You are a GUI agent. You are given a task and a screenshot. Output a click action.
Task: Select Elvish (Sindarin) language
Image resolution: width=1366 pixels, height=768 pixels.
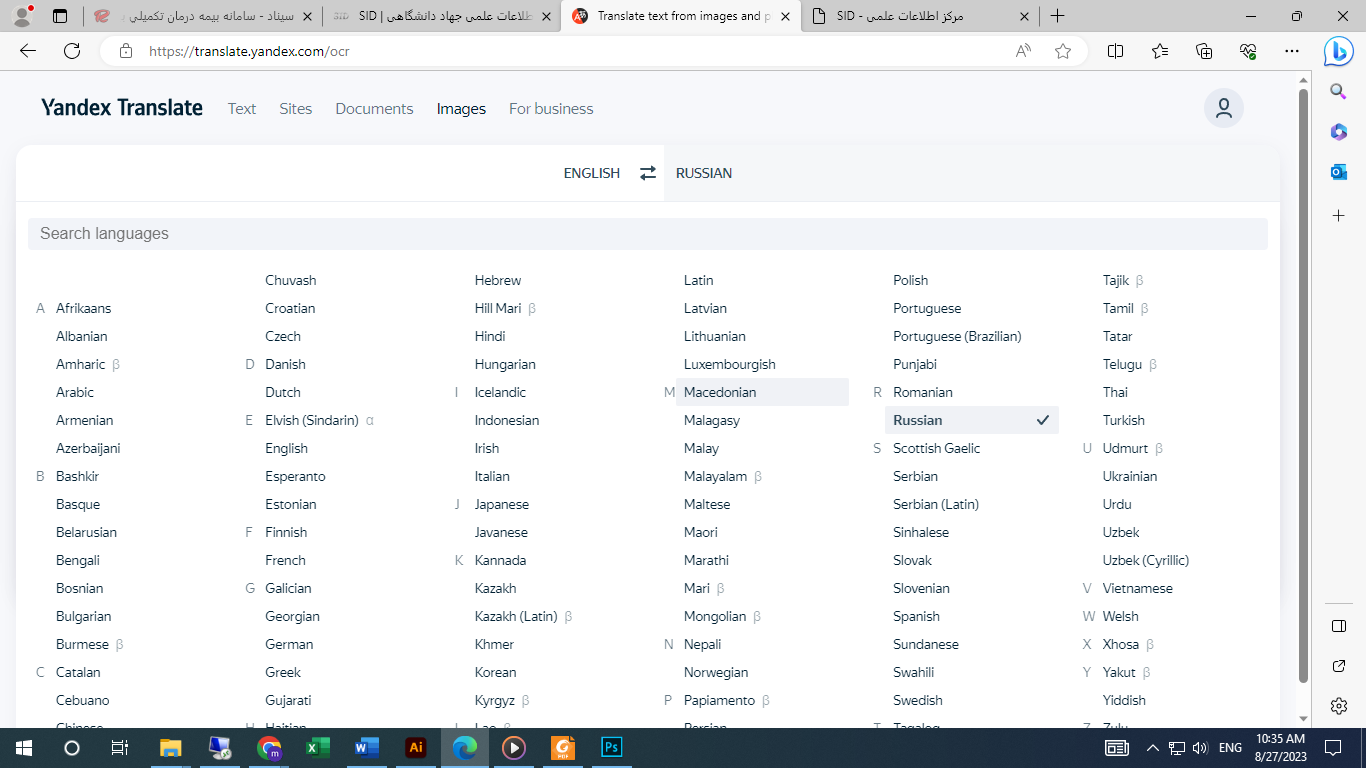(312, 420)
